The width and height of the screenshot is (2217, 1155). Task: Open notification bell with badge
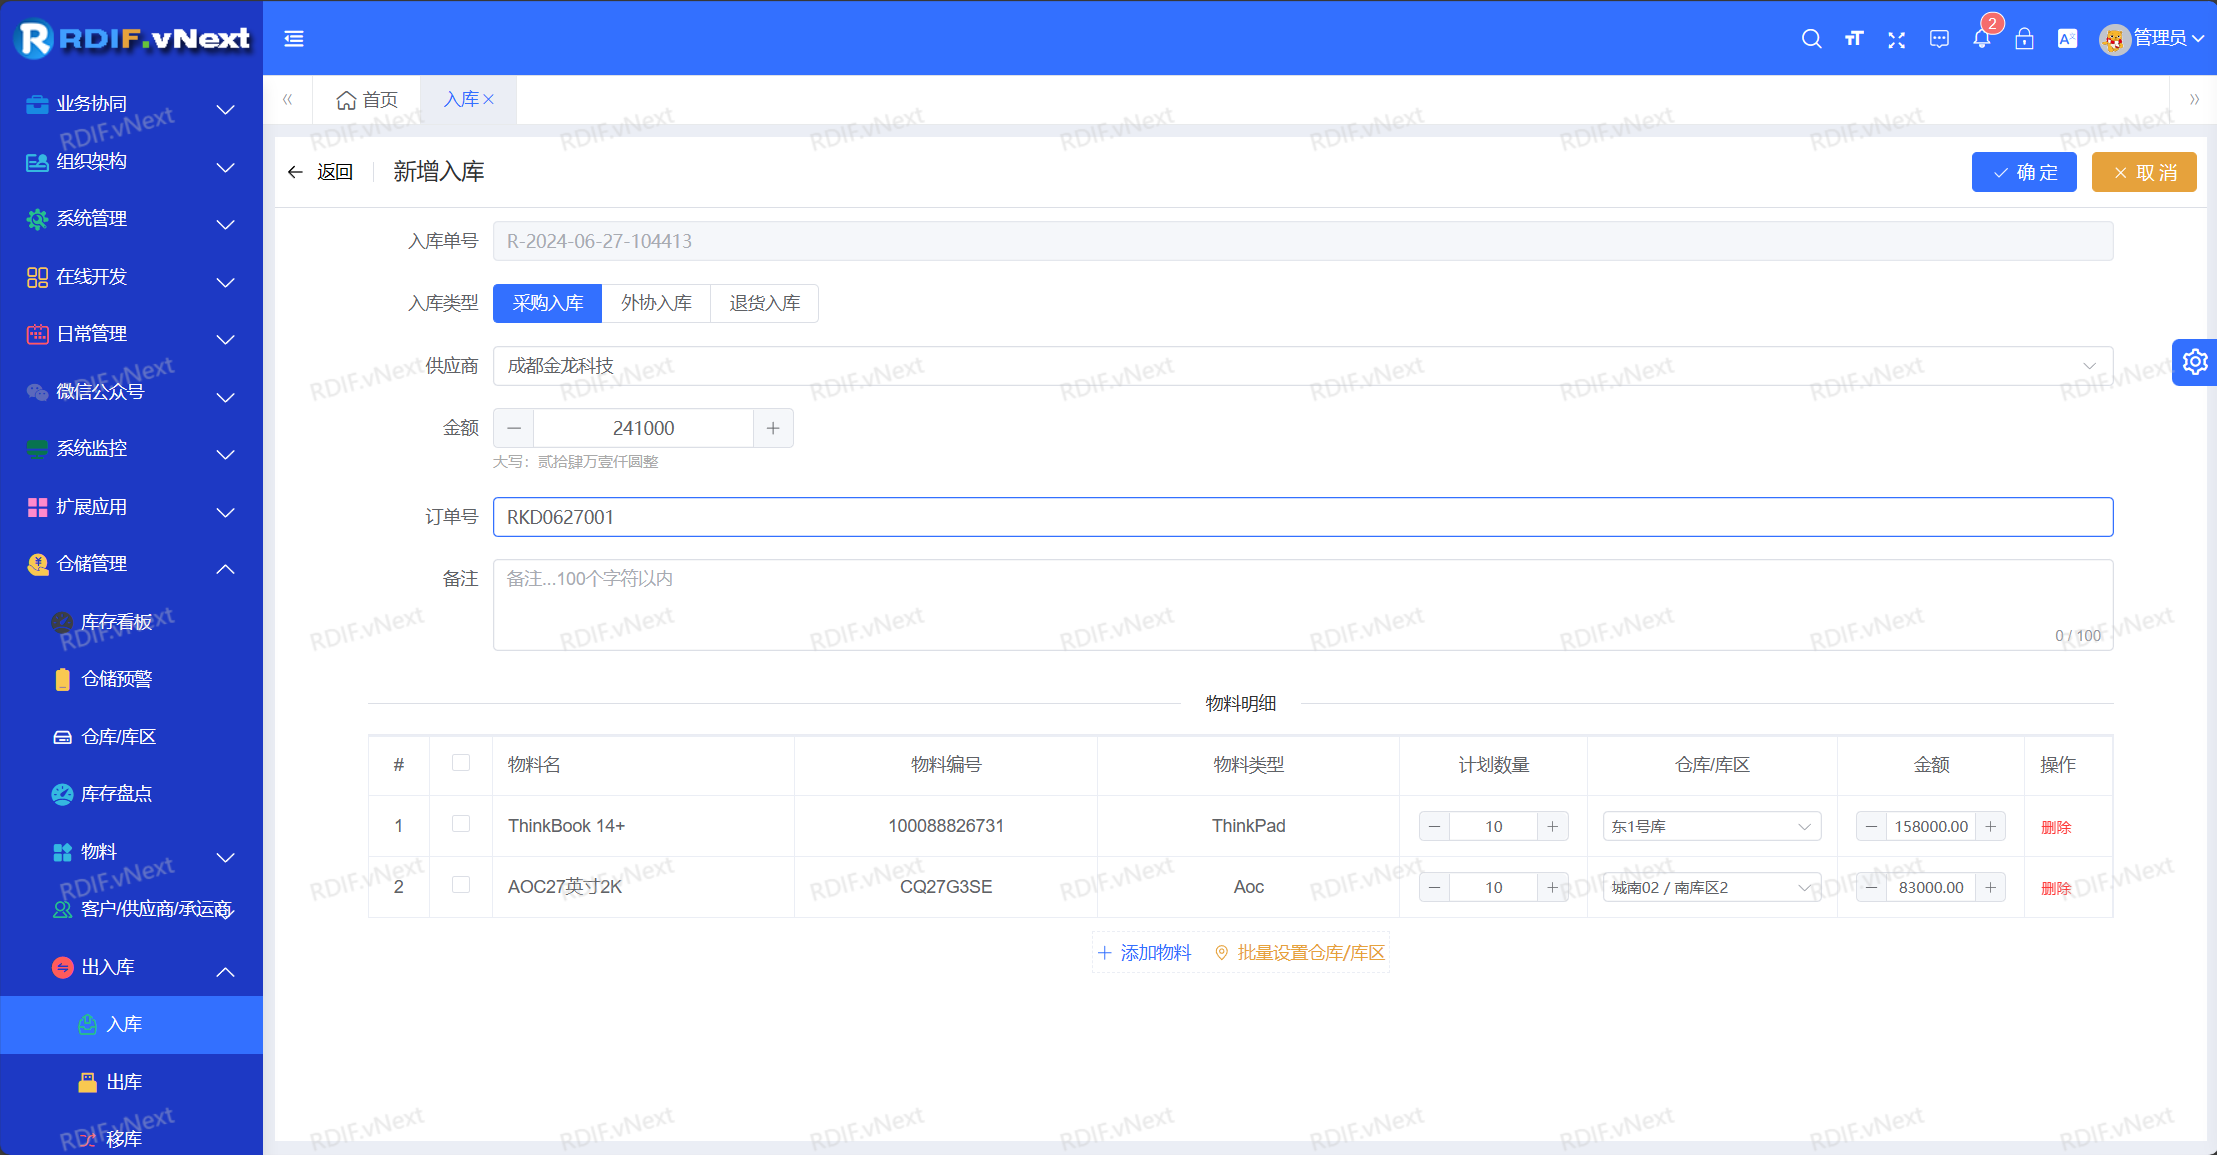click(1982, 39)
